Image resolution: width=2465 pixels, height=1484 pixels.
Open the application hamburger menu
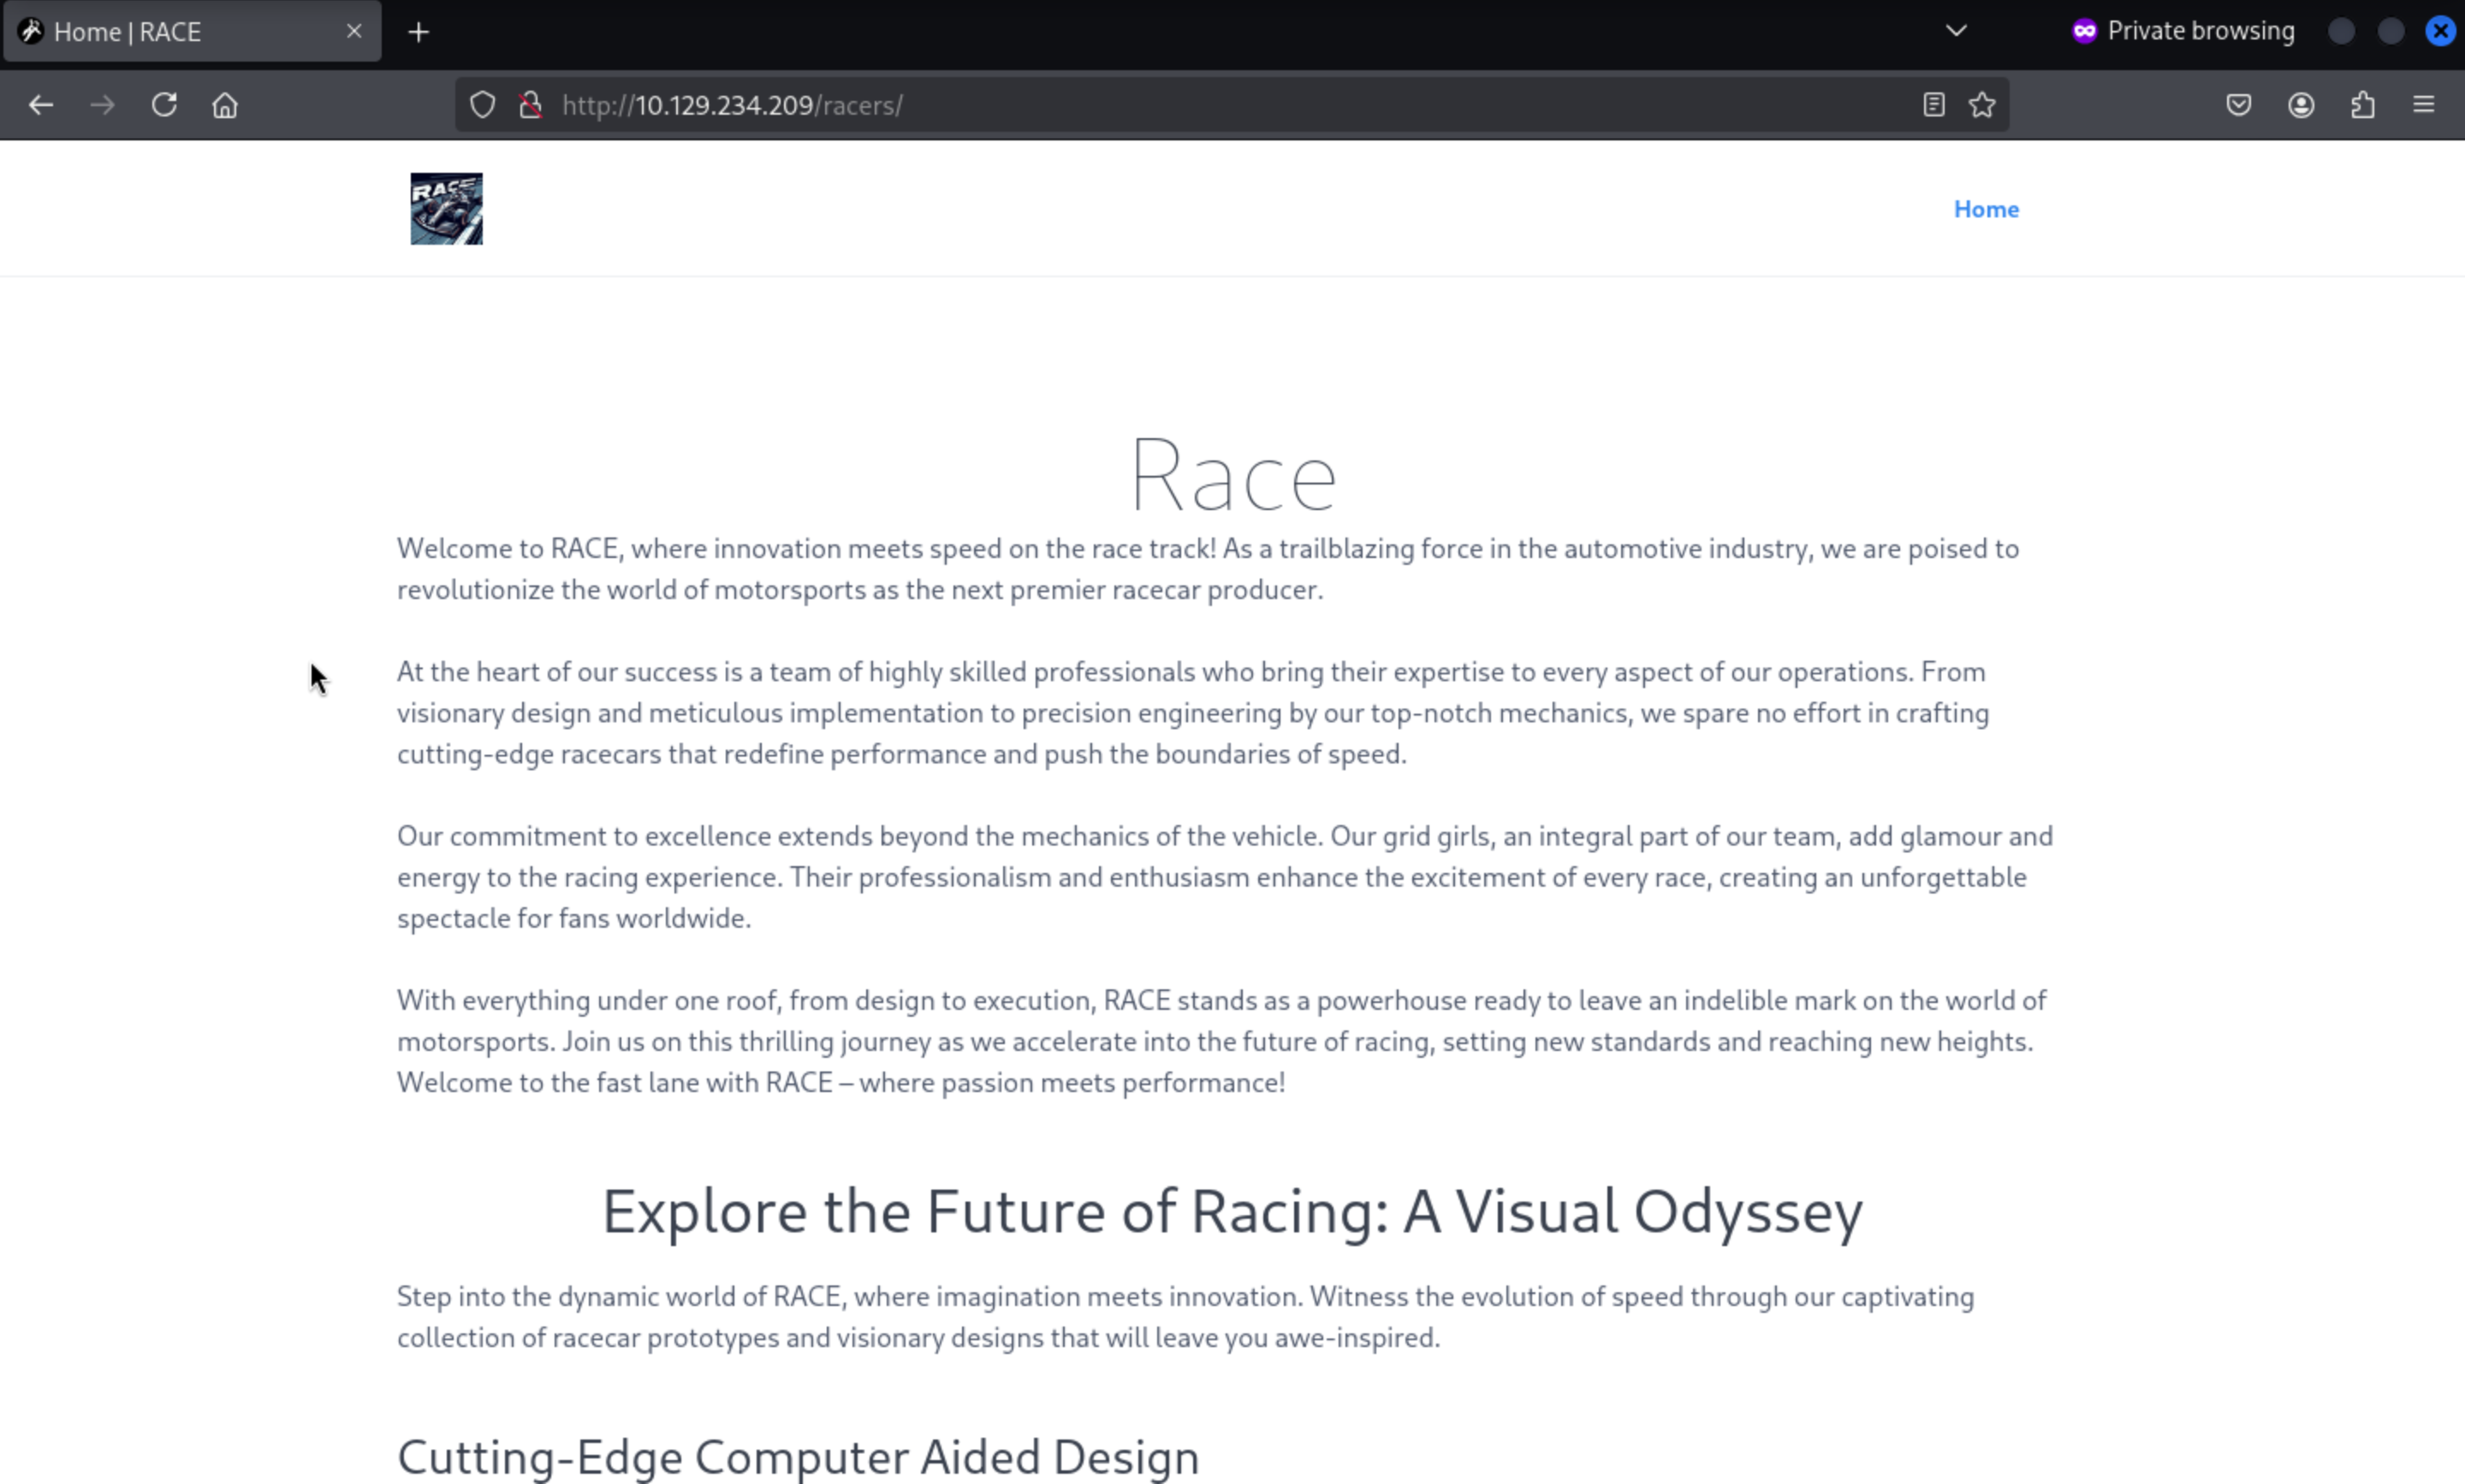click(2424, 105)
